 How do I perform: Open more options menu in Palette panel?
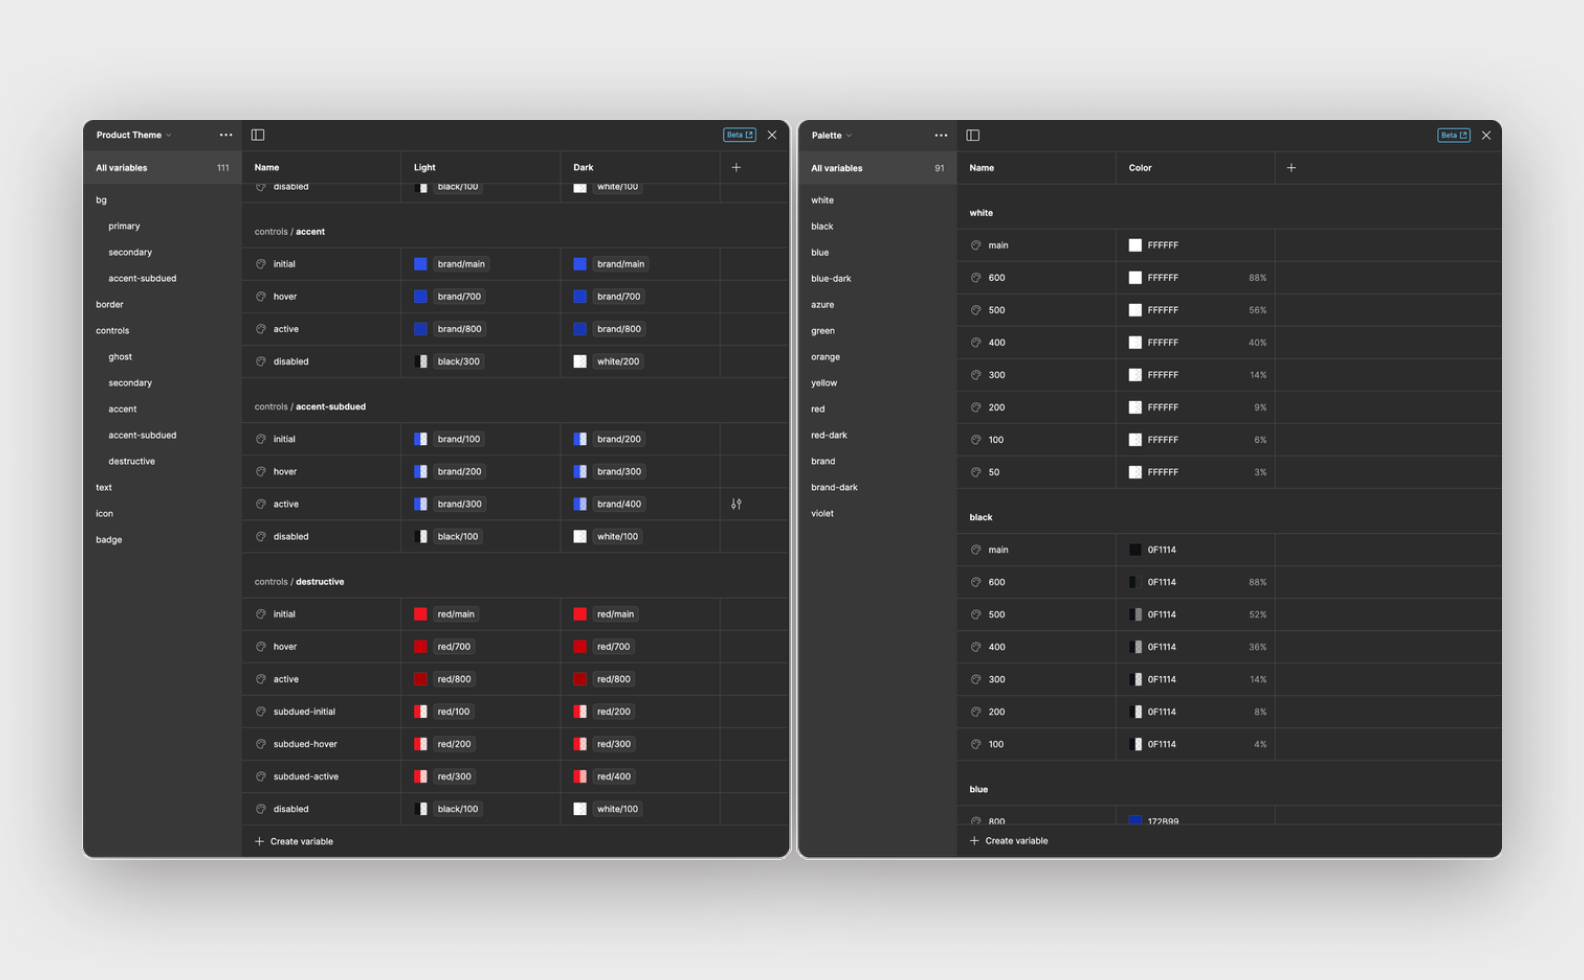point(941,135)
